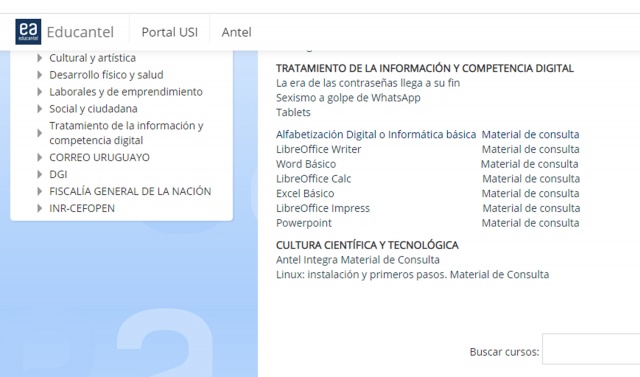Open Cultural y artística category
This screenshot has height=377, width=640.
(x=92, y=58)
